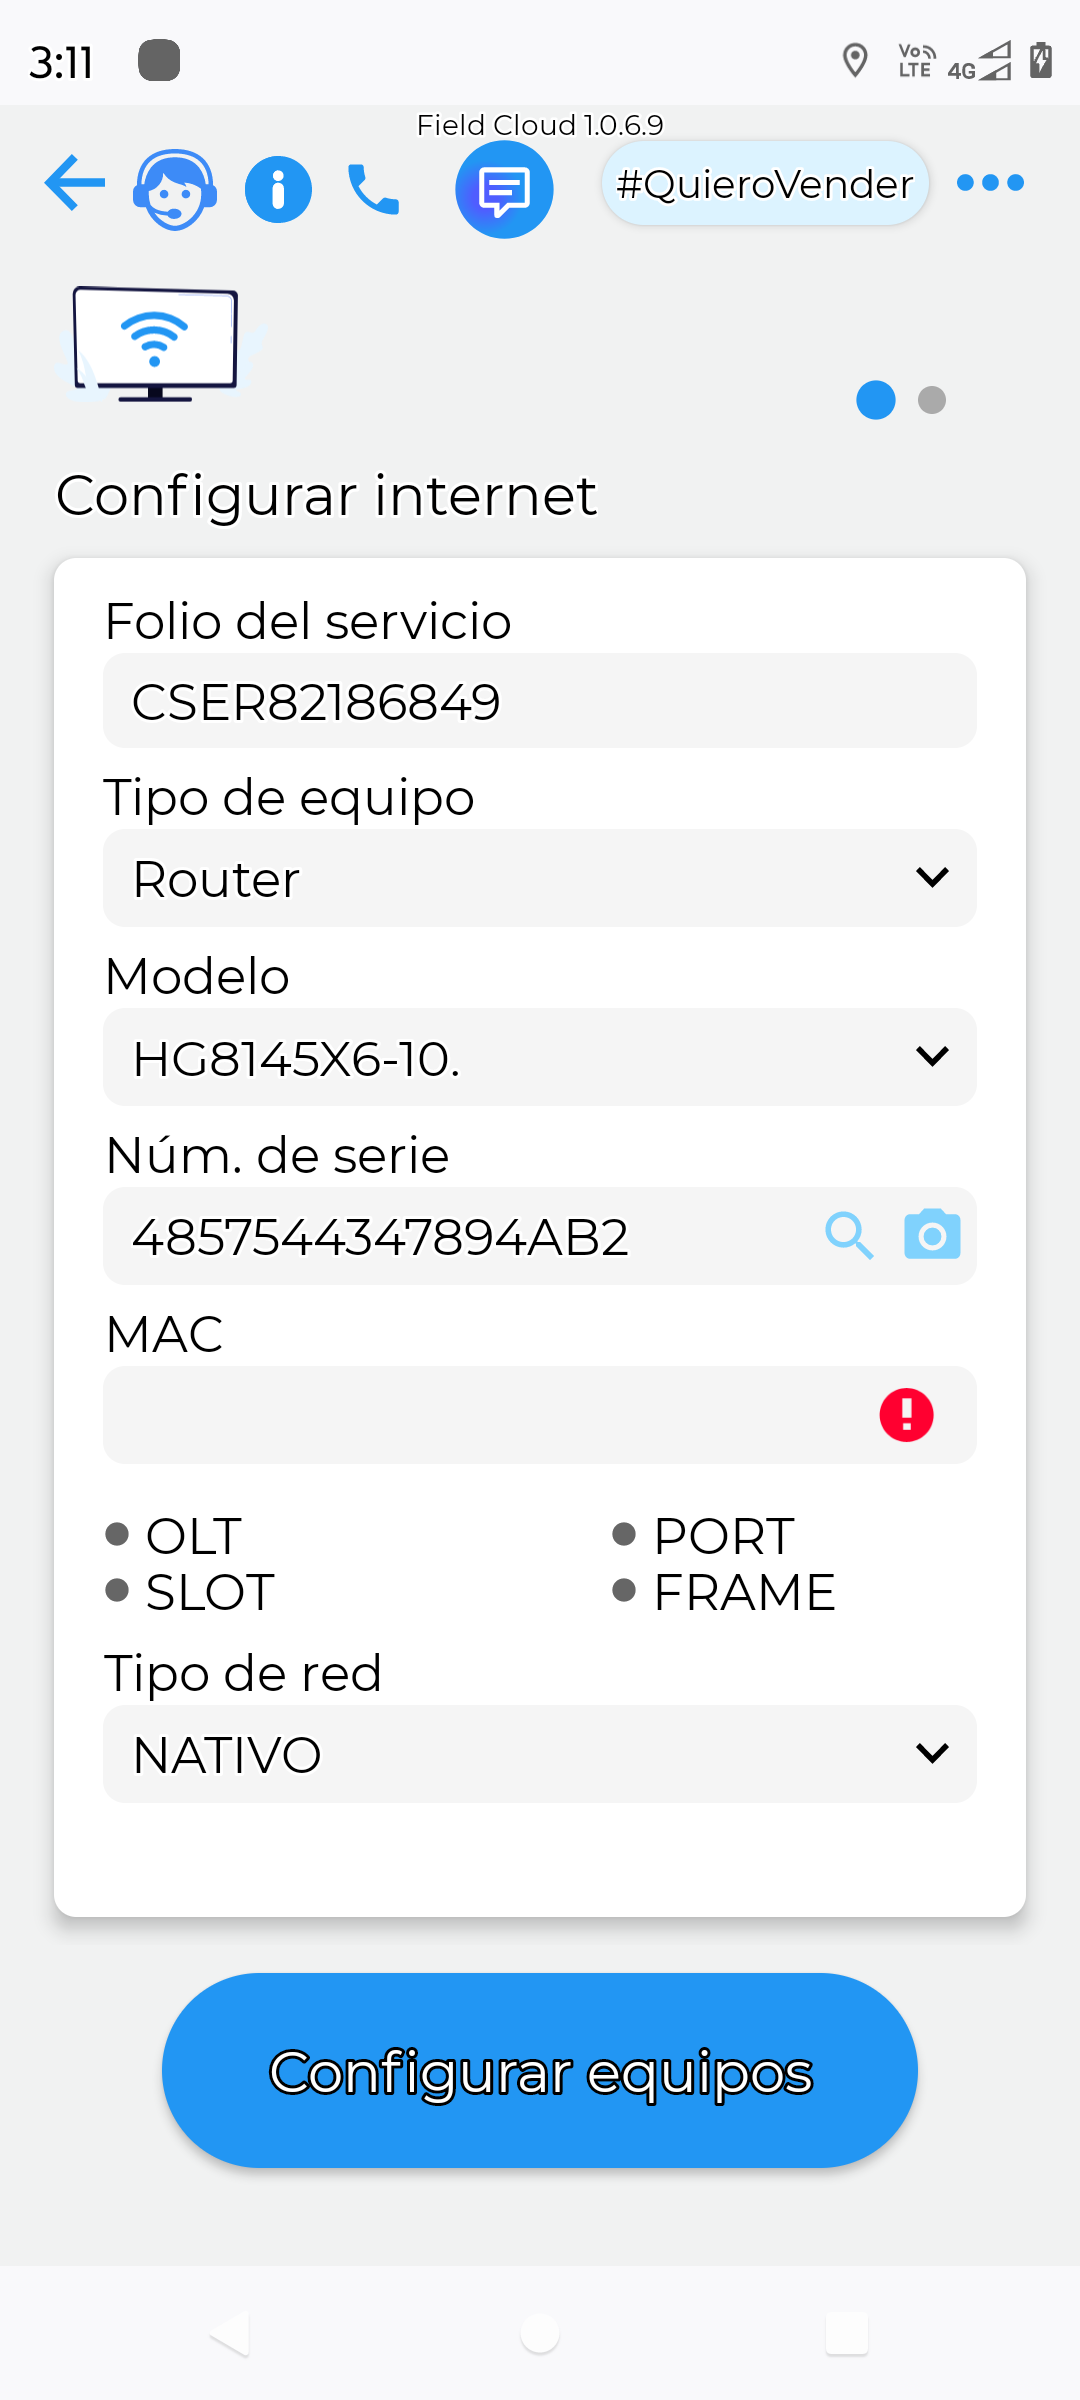Click the empty MAC input field
Image resolution: width=1080 pixels, height=2400 pixels.
[x=540, y=1415]
